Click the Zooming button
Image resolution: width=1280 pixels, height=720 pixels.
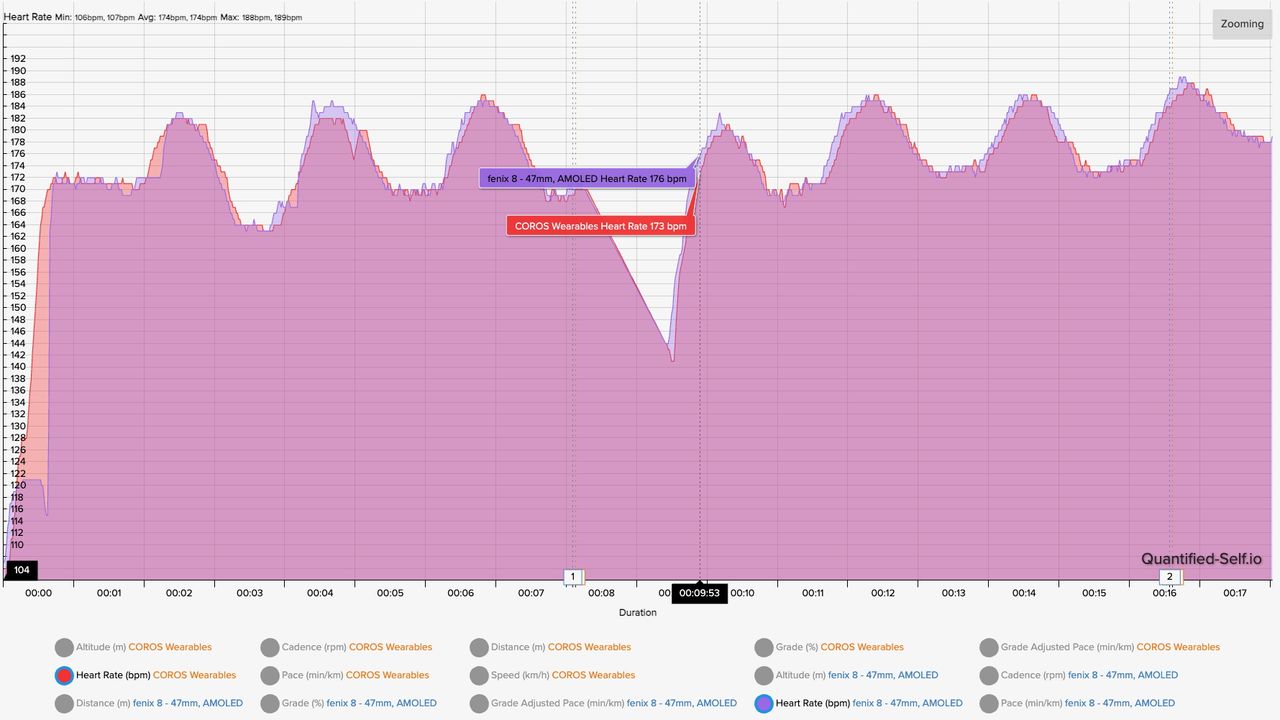tap(1242, 24)
